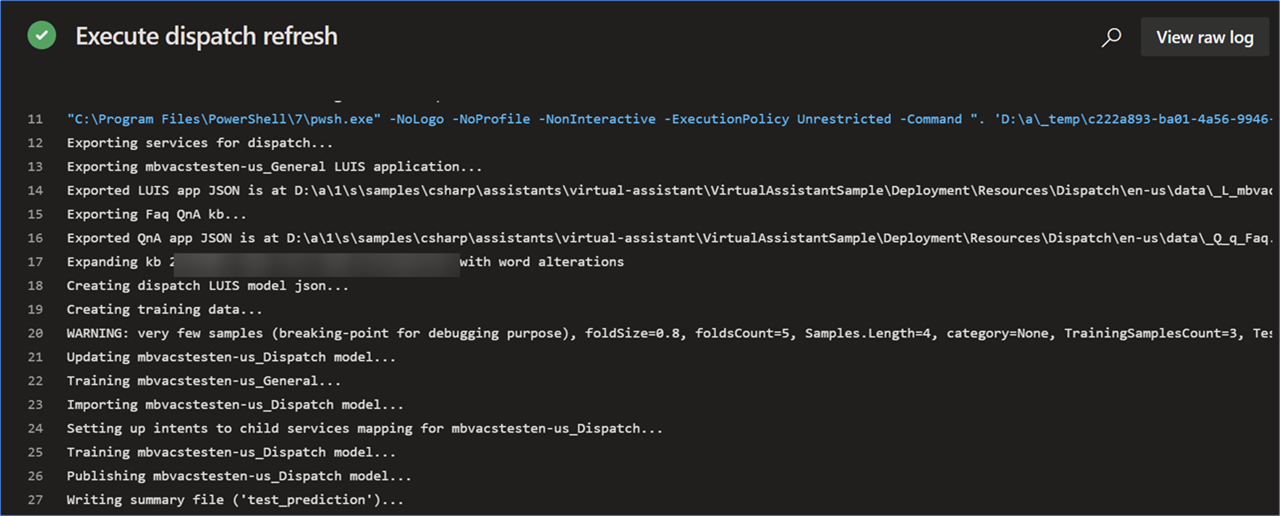Click the Creating training data line

165,309
